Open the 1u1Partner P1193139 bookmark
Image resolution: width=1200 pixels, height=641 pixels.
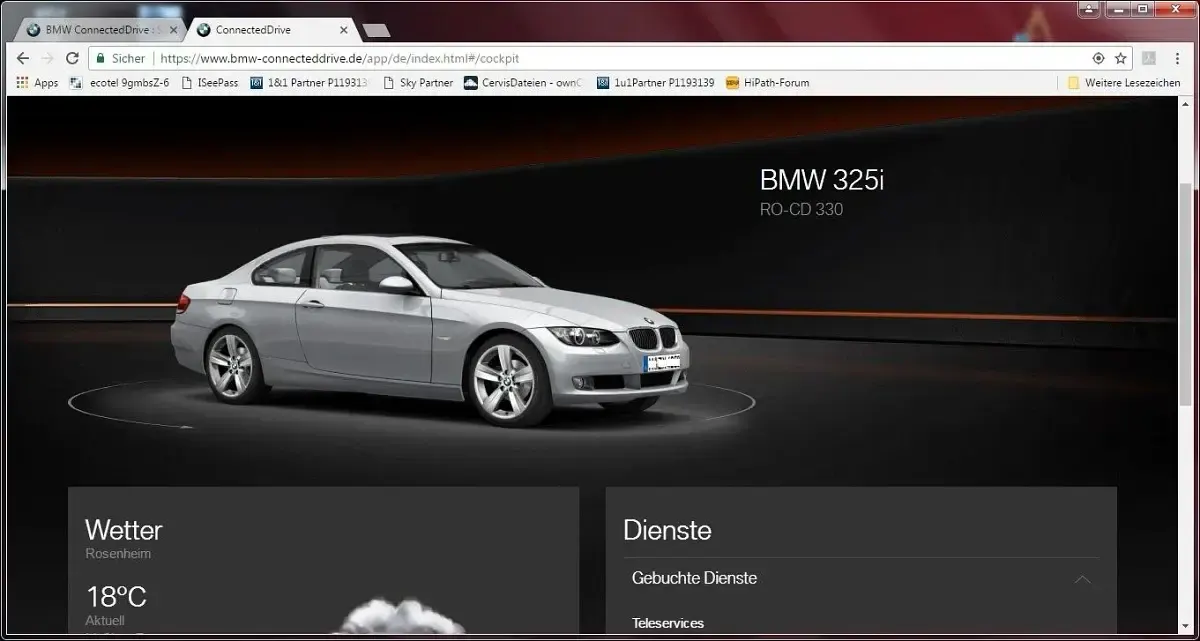pyautogui.click(x=655, y=83)
